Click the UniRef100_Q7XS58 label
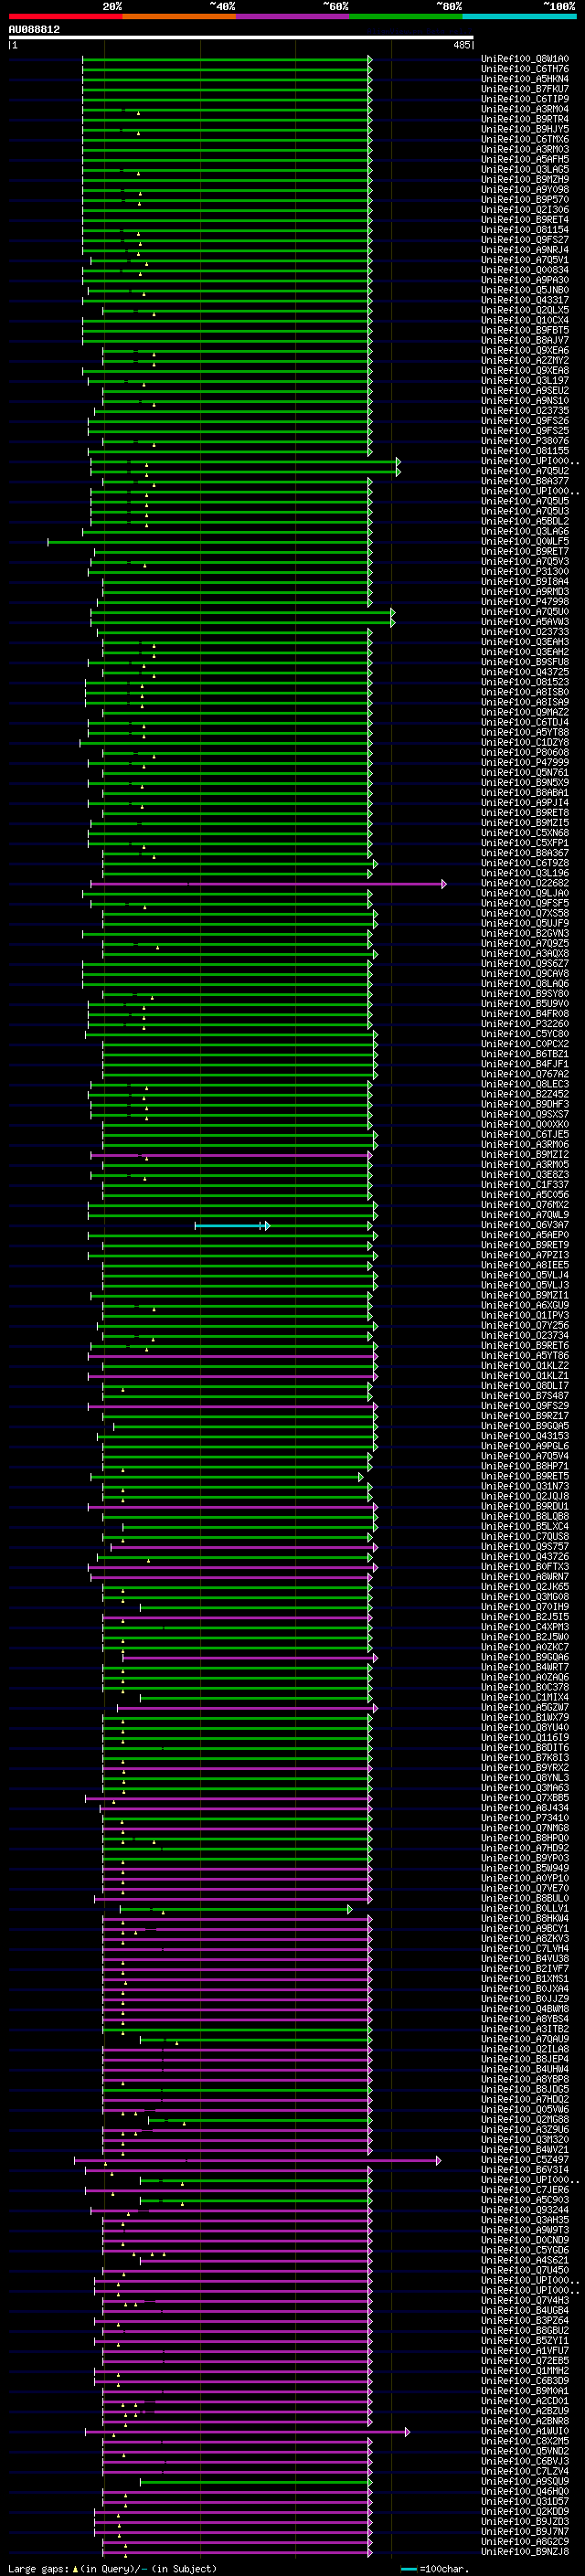Image resolution: width=585 pixels, height=2576 pixels. tap(525, 914)
